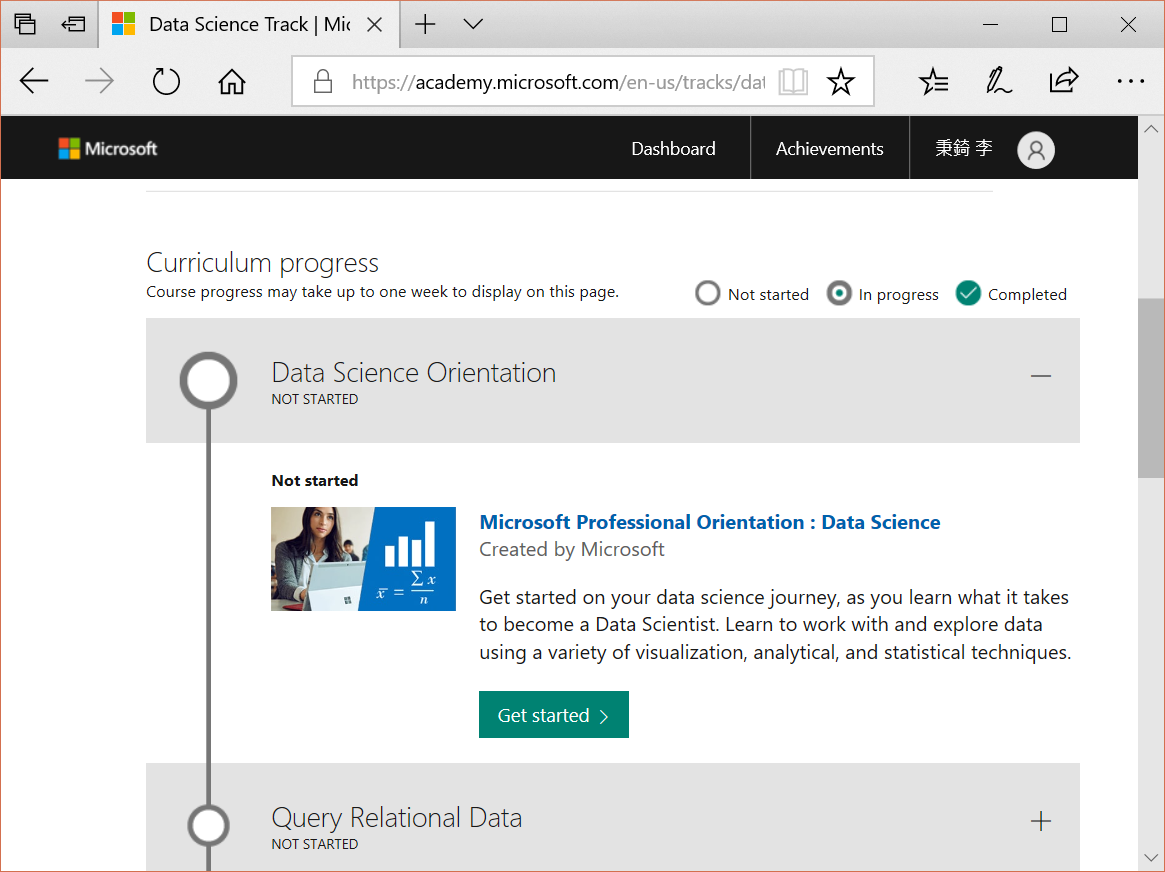Add this page to favorites with the star
Image resolution: width=1165 pixels, height=872 pixels.
pos(841,81)
